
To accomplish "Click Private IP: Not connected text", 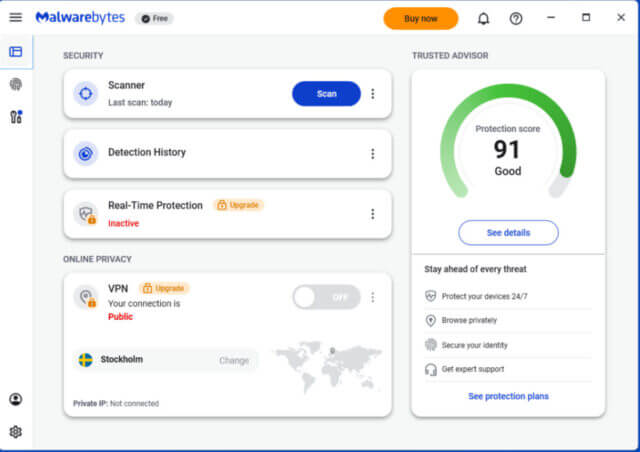I will (x=116, y=403).
